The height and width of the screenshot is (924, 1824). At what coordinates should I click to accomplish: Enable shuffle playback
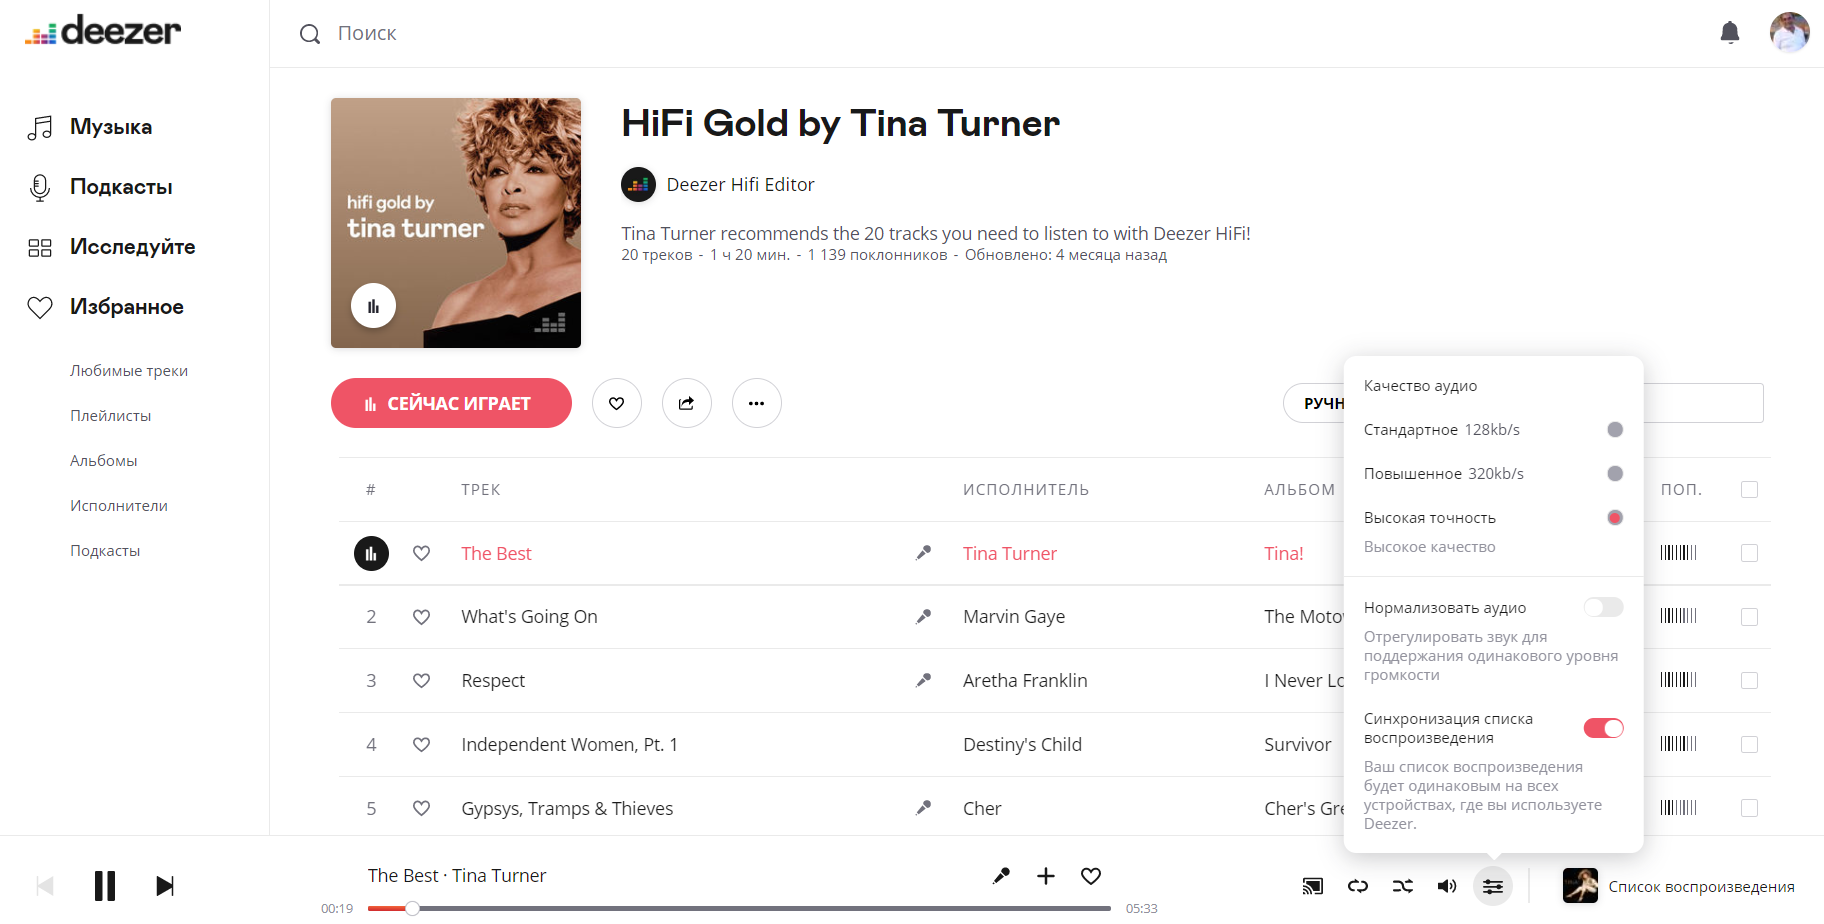(x=1402, y=886)
